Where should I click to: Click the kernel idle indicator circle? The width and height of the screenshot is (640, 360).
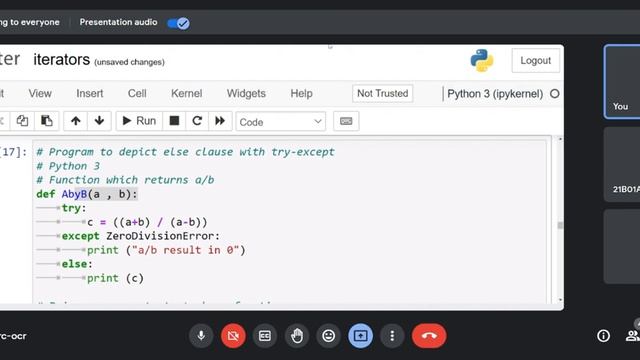[x=555, y=94]
